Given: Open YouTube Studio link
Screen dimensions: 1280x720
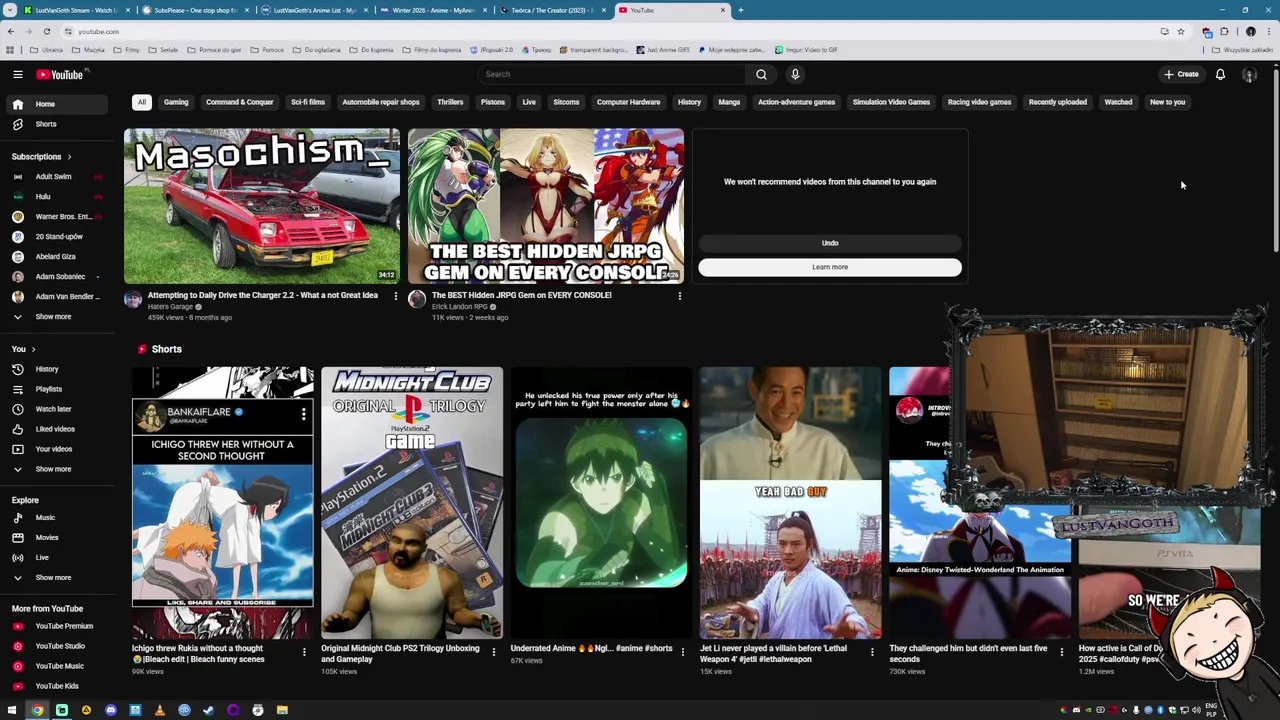Looking at the screenshot, I should point(58,646).
